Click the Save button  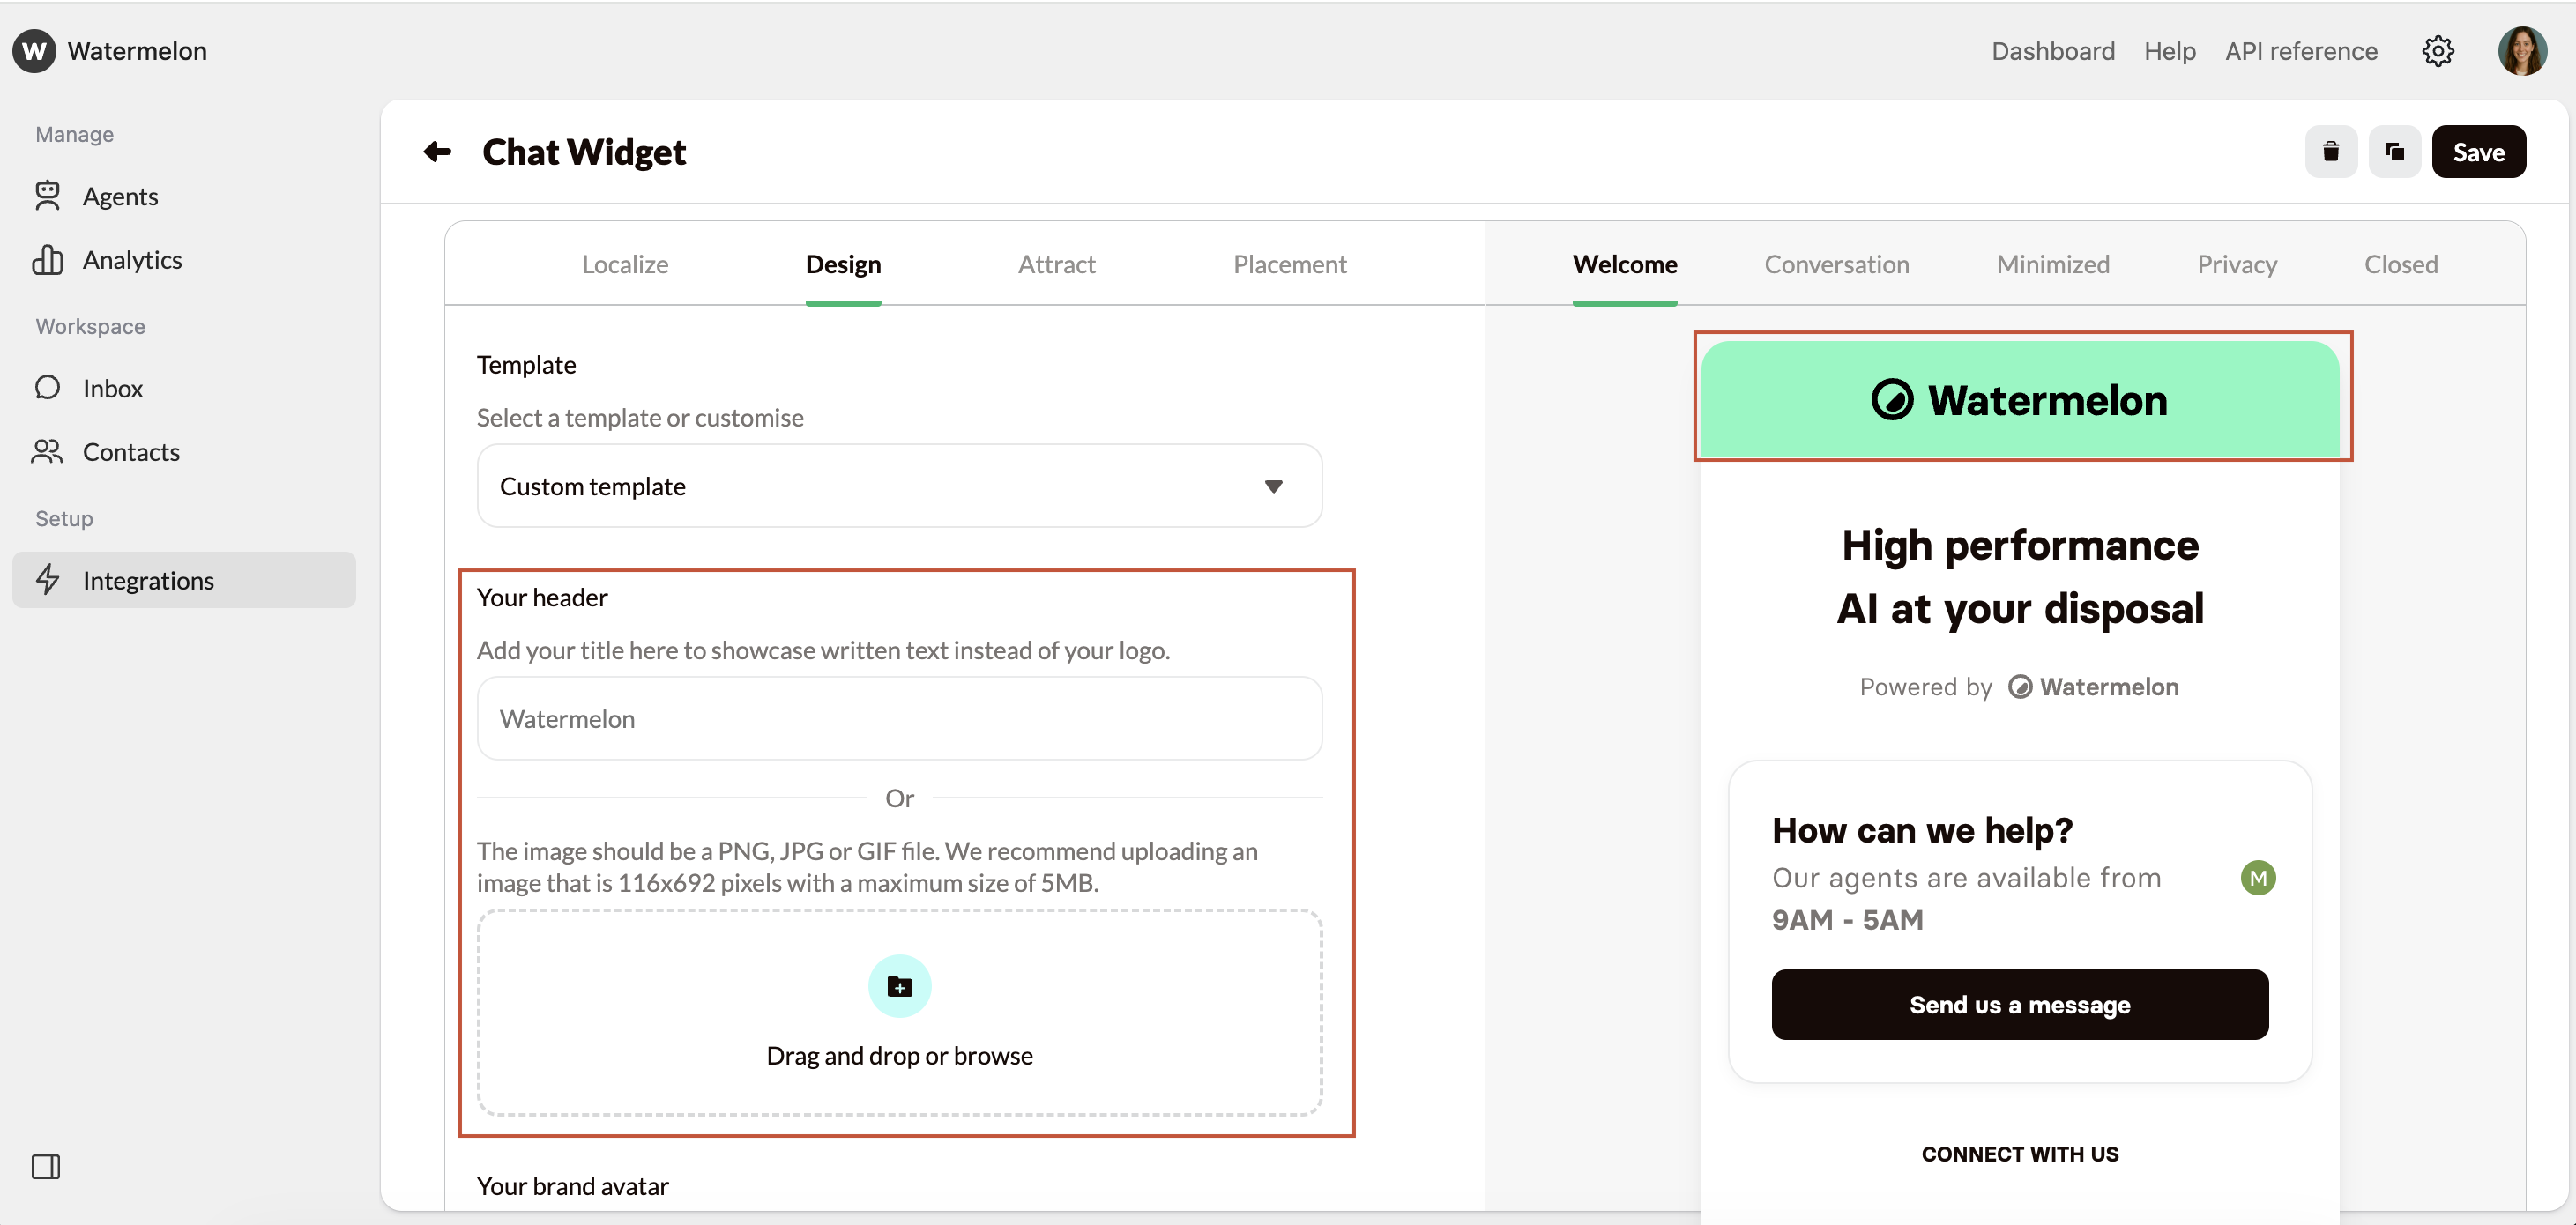pyautogui.click(x=2478, y=152)
